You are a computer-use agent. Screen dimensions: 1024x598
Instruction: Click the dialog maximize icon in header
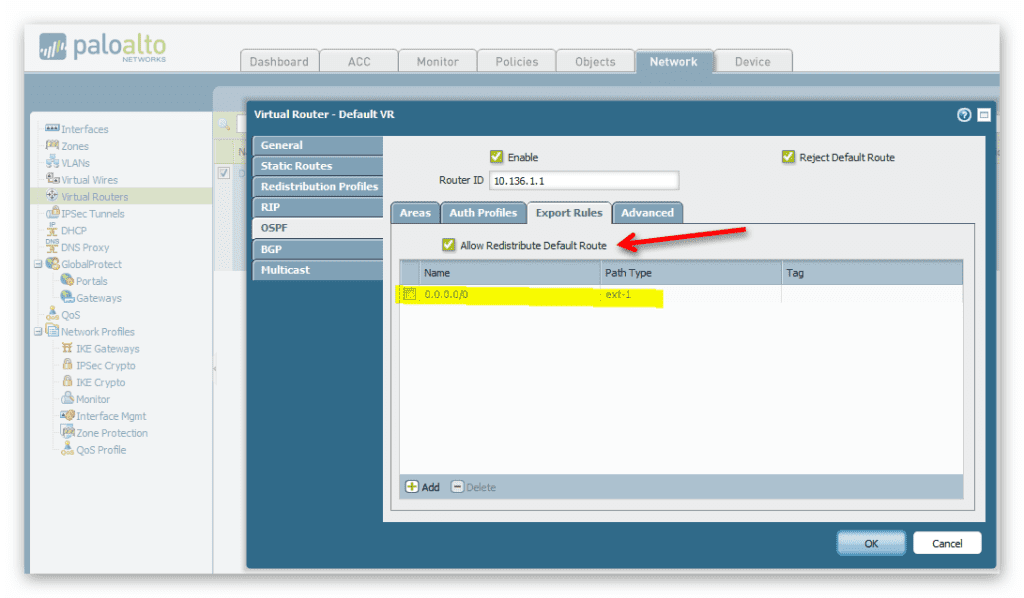[984, 115]
